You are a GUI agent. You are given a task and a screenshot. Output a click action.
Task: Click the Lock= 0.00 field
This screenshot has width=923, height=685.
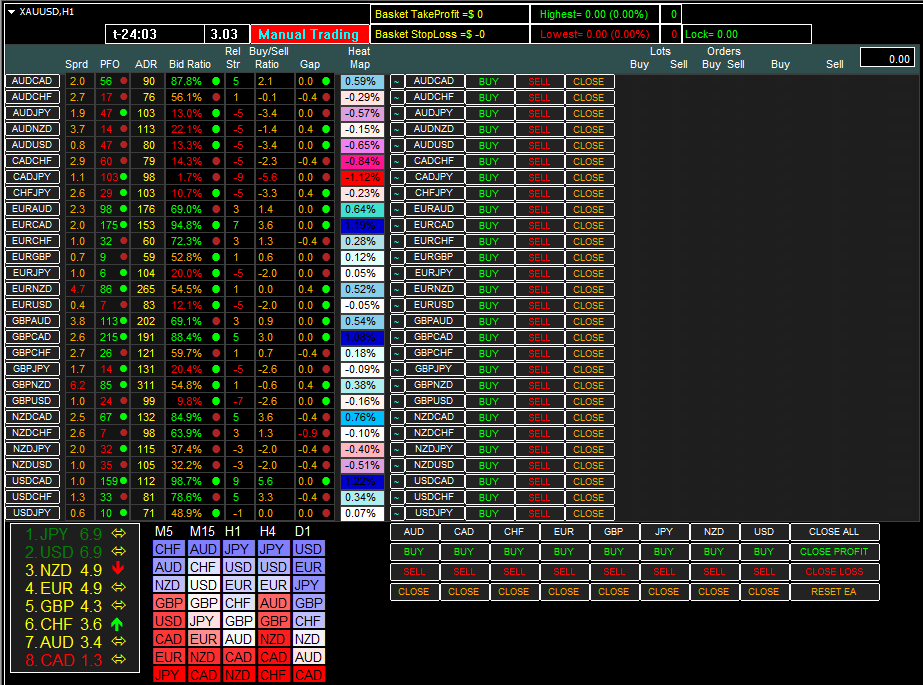coord(746,34)
